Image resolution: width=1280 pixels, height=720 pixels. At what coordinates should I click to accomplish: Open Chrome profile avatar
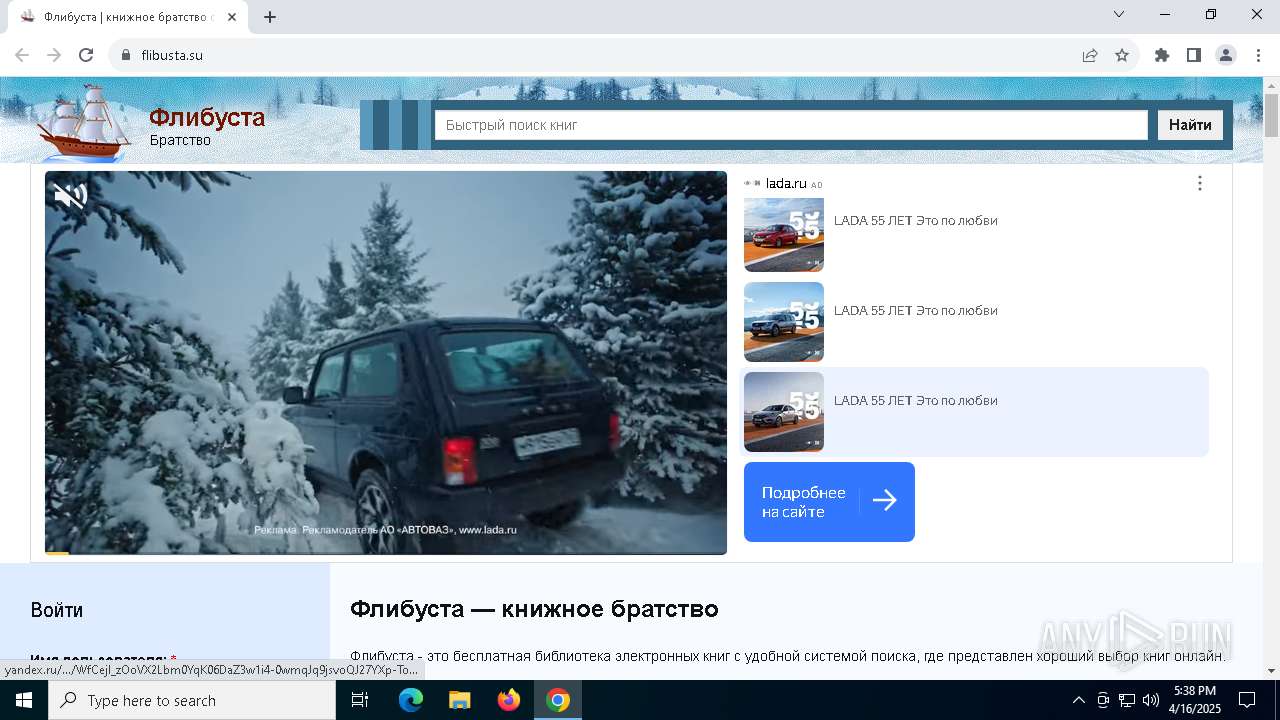(1226, 55)
